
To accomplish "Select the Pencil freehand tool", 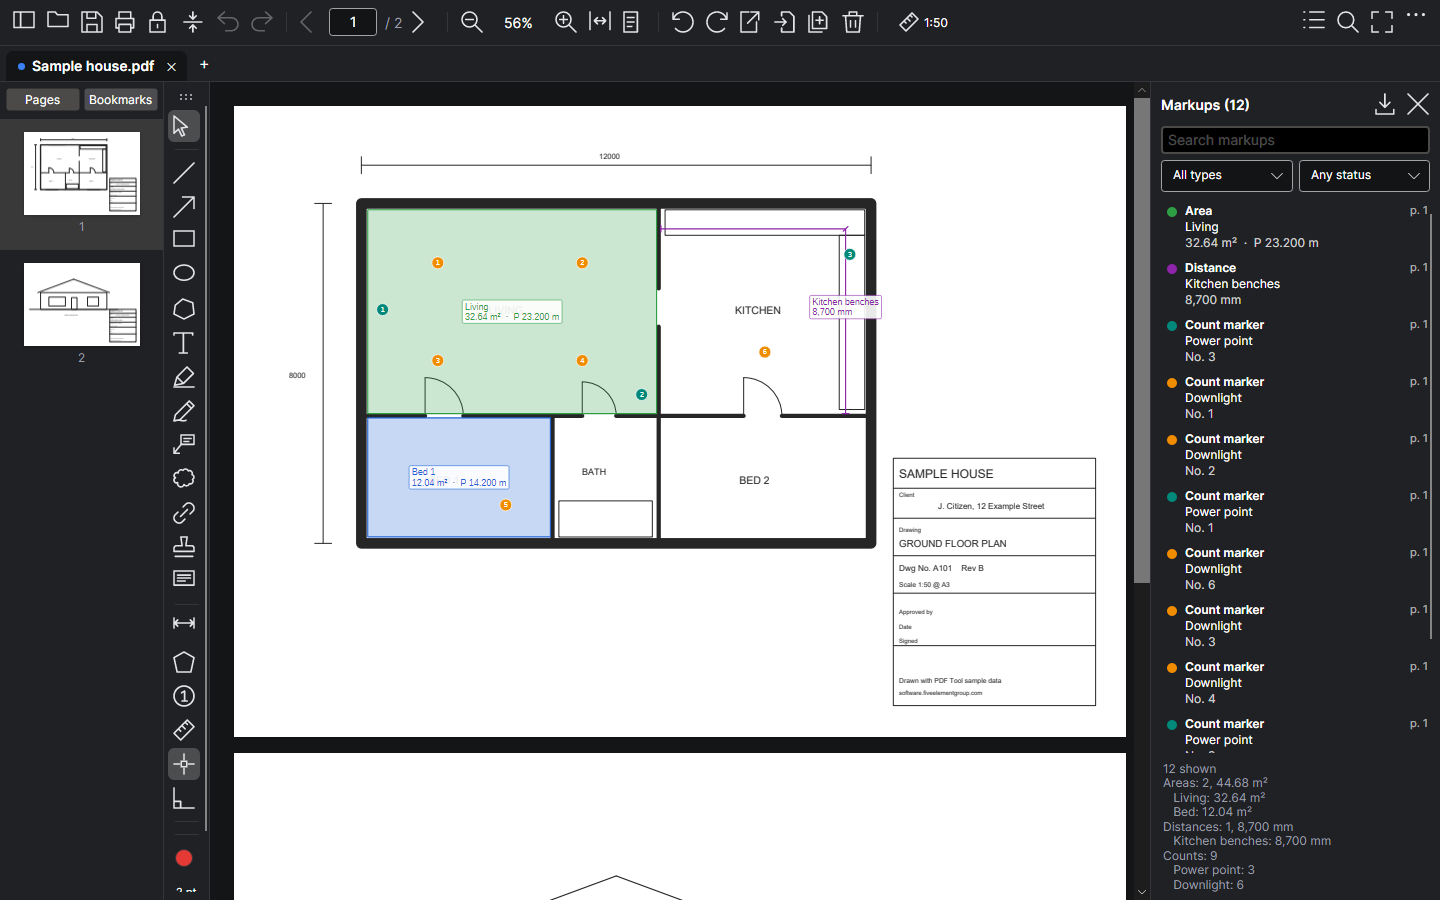I will (x=184, y=411).
